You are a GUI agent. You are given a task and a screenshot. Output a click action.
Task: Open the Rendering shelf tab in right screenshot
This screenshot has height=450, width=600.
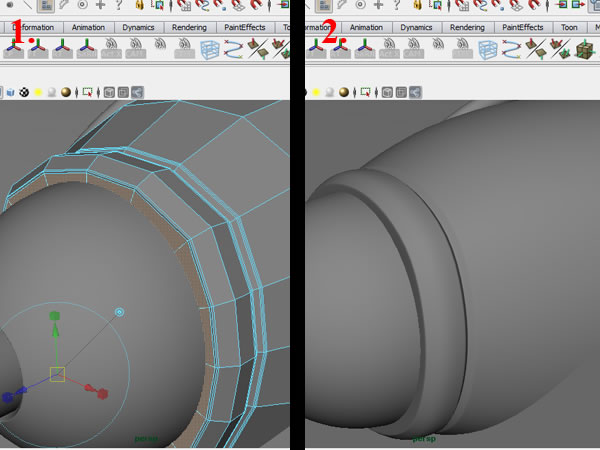point(467,27)
